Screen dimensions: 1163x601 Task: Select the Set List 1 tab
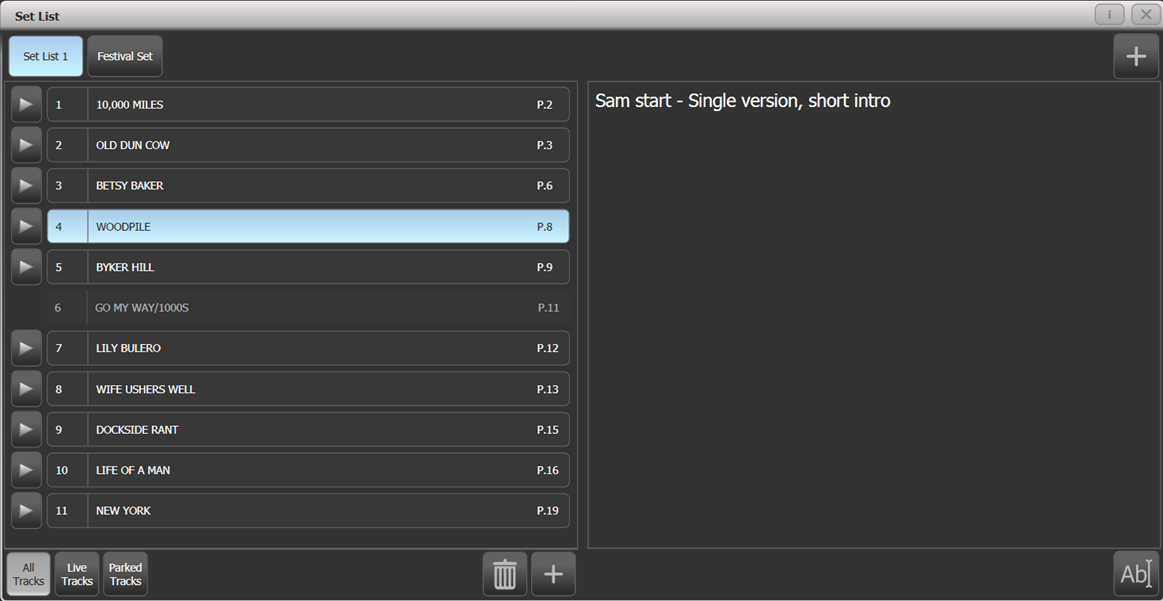tap(45, 56)
